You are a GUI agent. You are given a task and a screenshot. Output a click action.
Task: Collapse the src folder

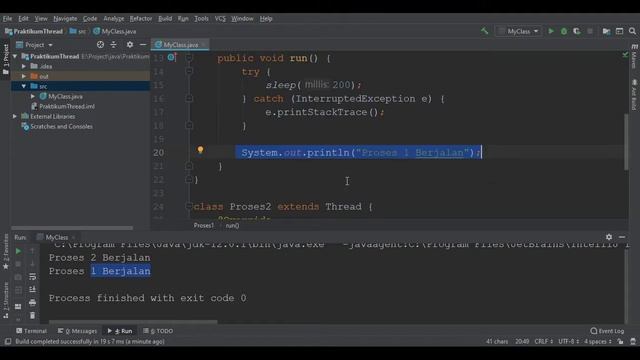pos(24,86)
